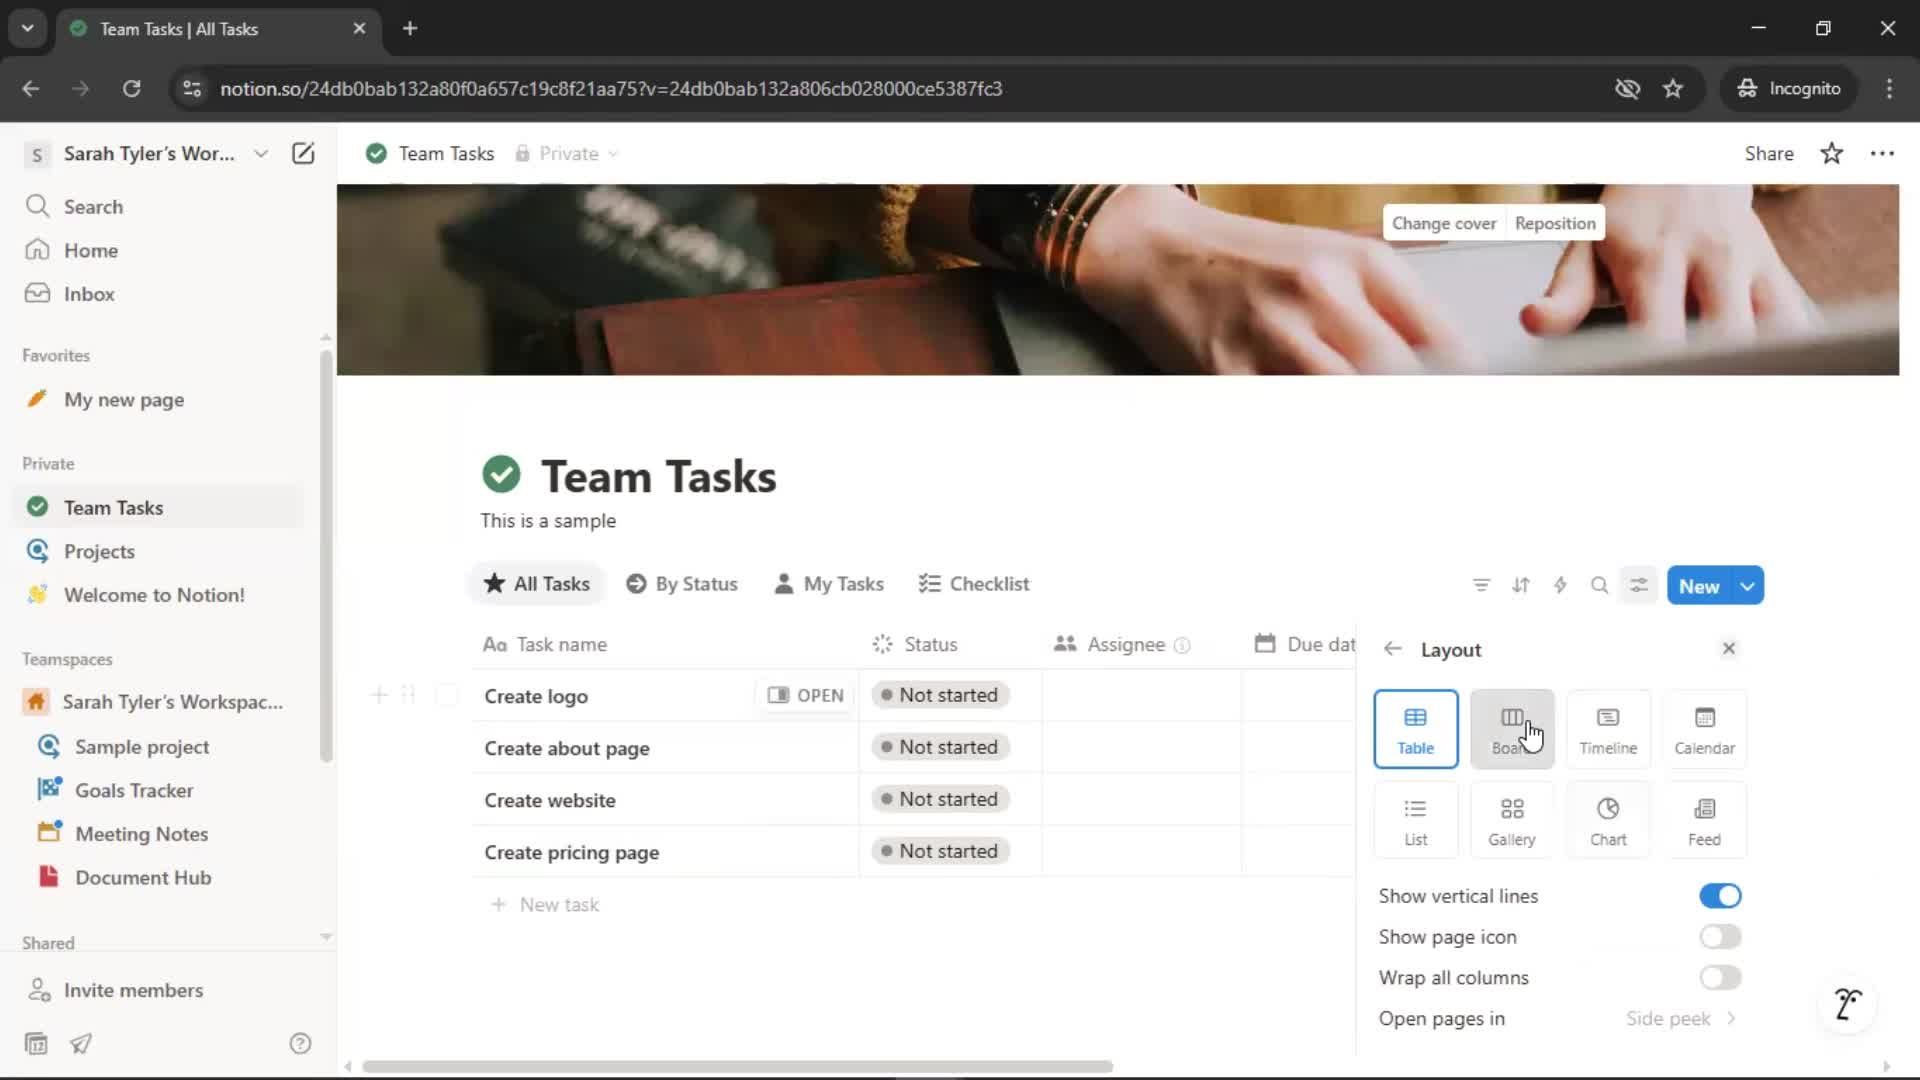The image size is (1920, 1080).
Task: Open the Goals Tracker page in sidebar
Action: tap(134, 790)
